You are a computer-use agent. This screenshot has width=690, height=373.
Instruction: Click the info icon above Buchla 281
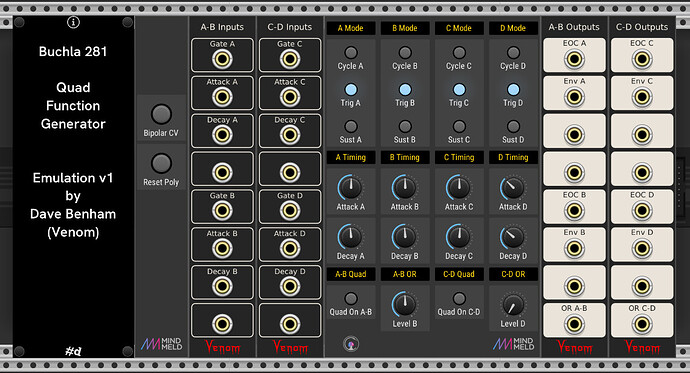(x=73, y=22)
